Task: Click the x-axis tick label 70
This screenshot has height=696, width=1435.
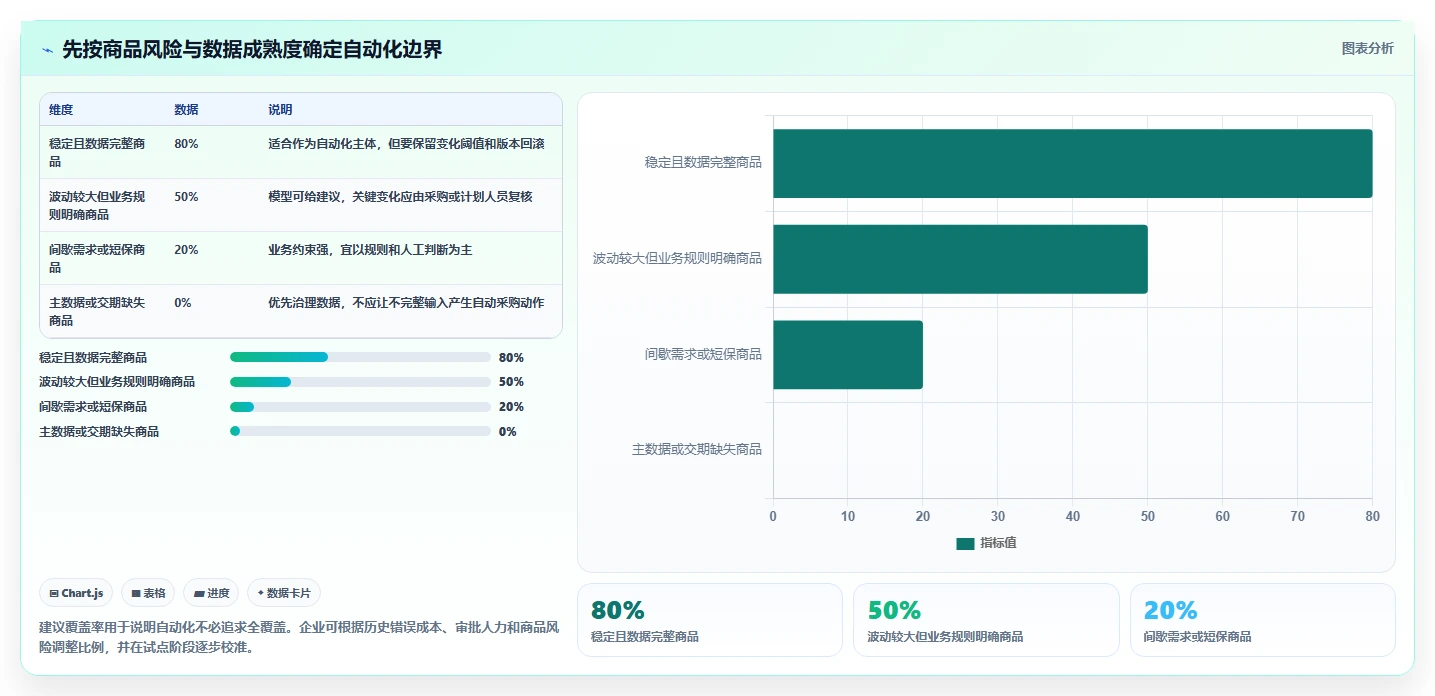Action: [1298, 516]
